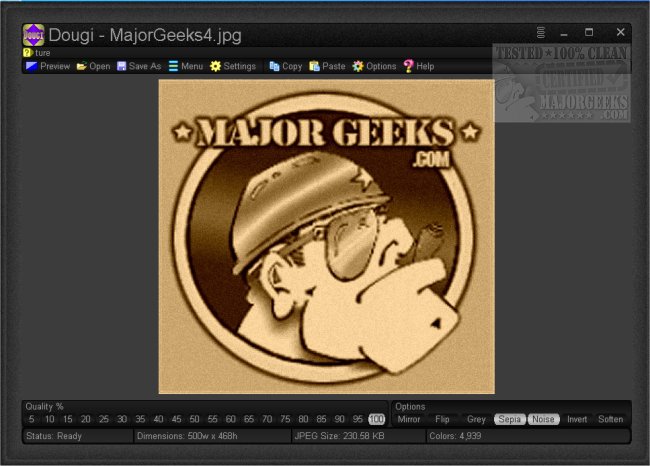650x466 pixels.
Task: Click the Copy pages icon
Action: pos(274,66)
